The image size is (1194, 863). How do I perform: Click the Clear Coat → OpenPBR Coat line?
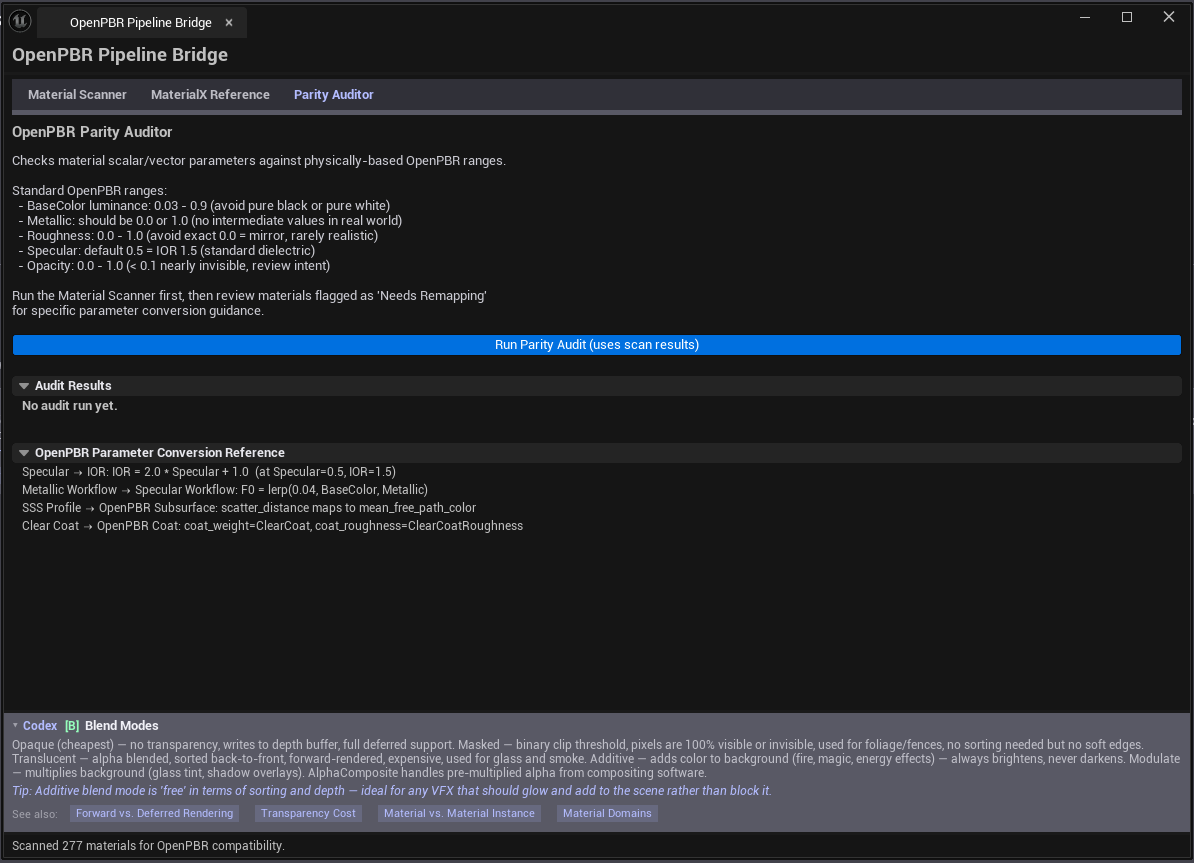coord(273,526)
